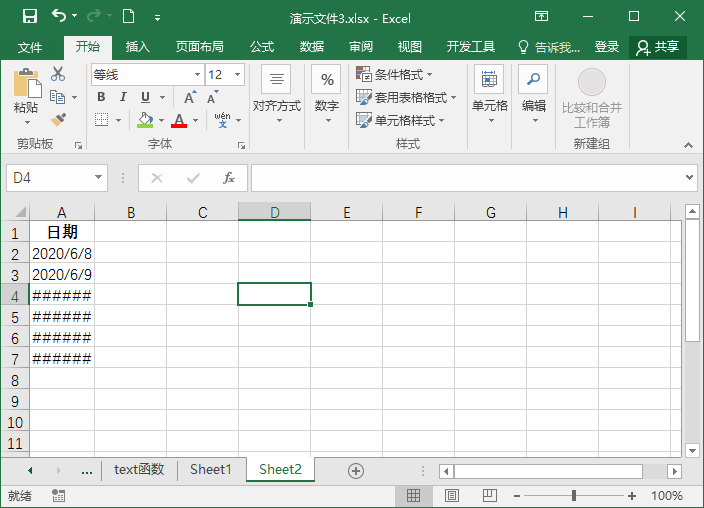This screenshot has height=508, width=704.
Task: Launch clipboard pane dialog launcher
Action: click(78, 145)
